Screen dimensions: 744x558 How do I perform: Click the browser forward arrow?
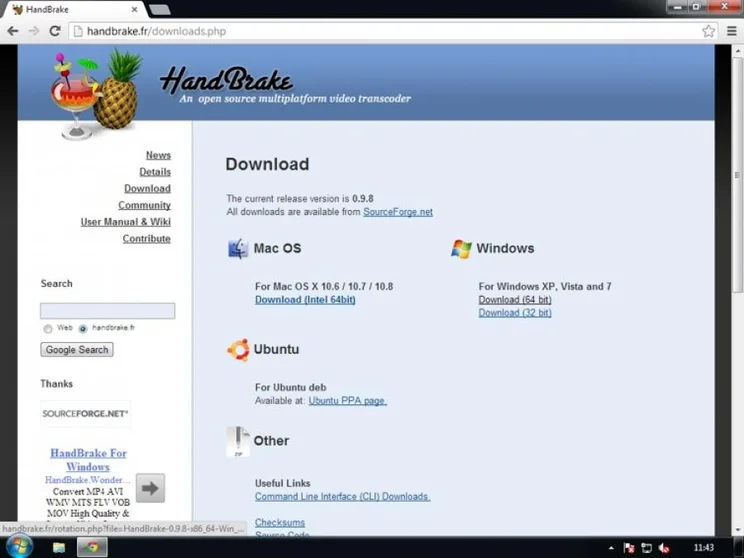(x=34, y=31)
